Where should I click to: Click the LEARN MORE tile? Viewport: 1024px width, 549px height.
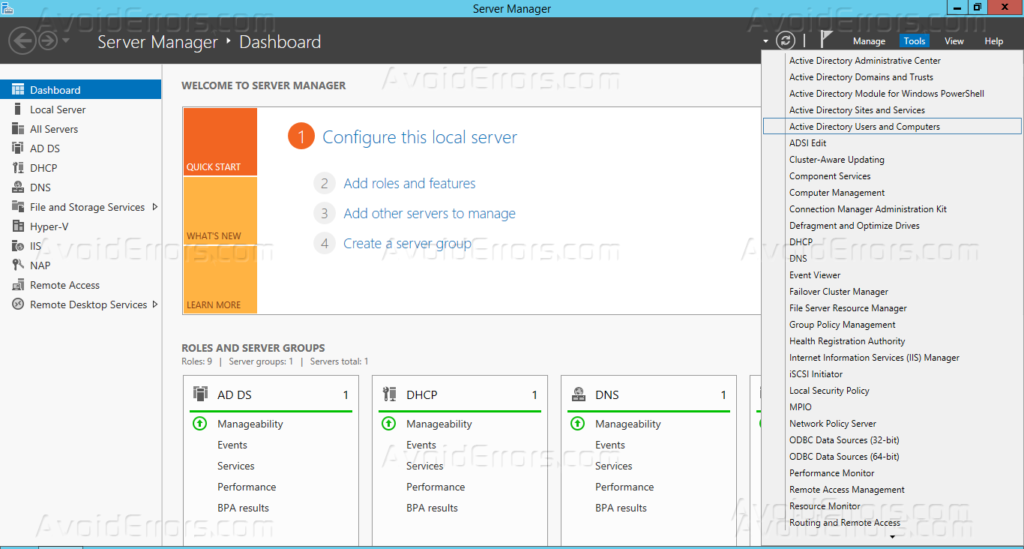[x=220, y=279]
